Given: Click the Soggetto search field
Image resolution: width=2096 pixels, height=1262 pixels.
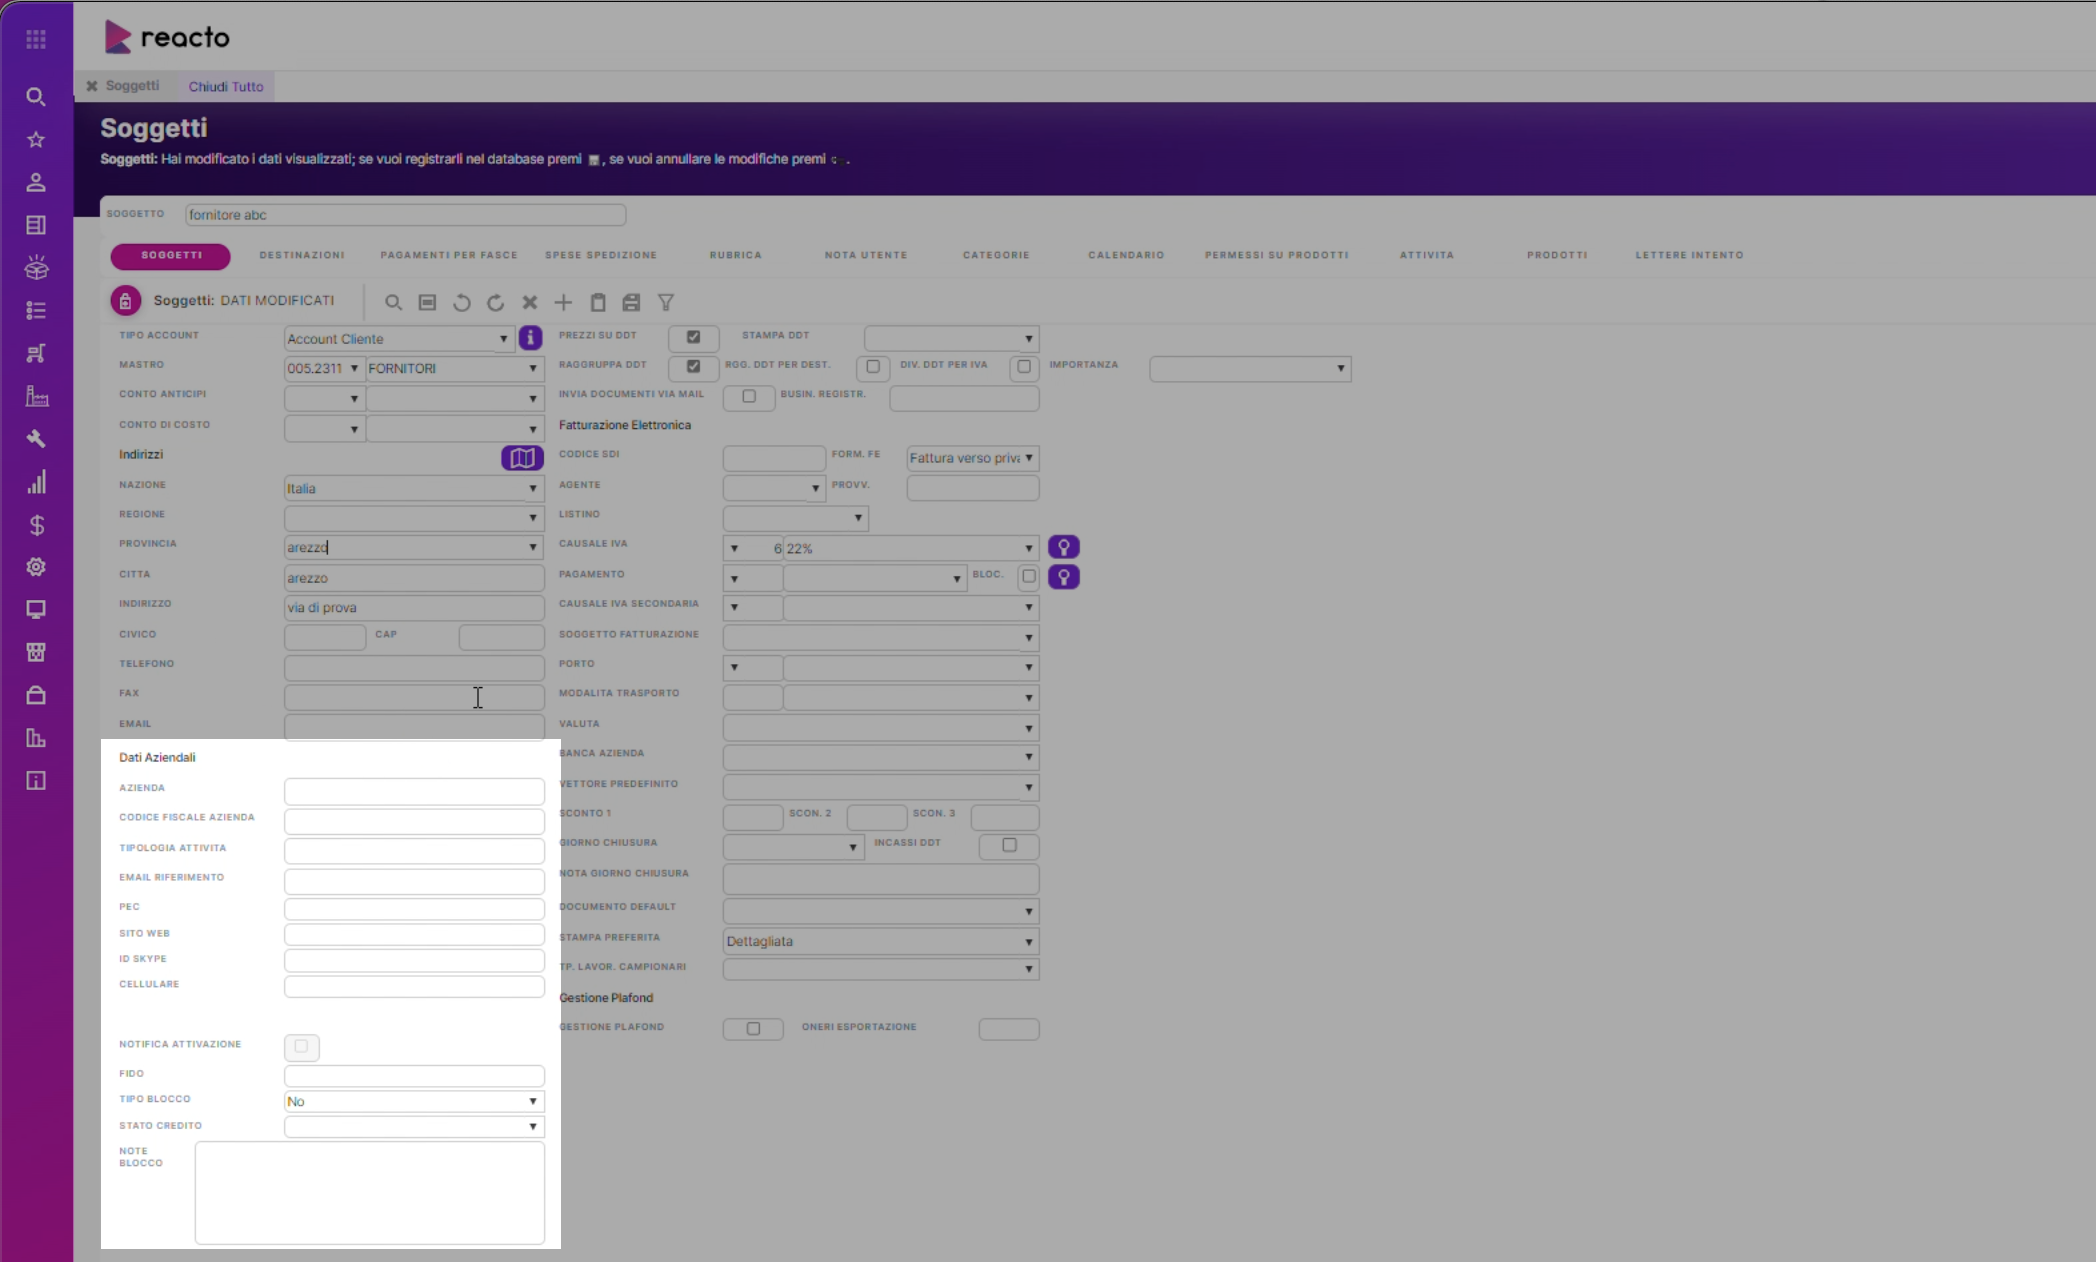Looking at the screenshot, I should point(405,215).
